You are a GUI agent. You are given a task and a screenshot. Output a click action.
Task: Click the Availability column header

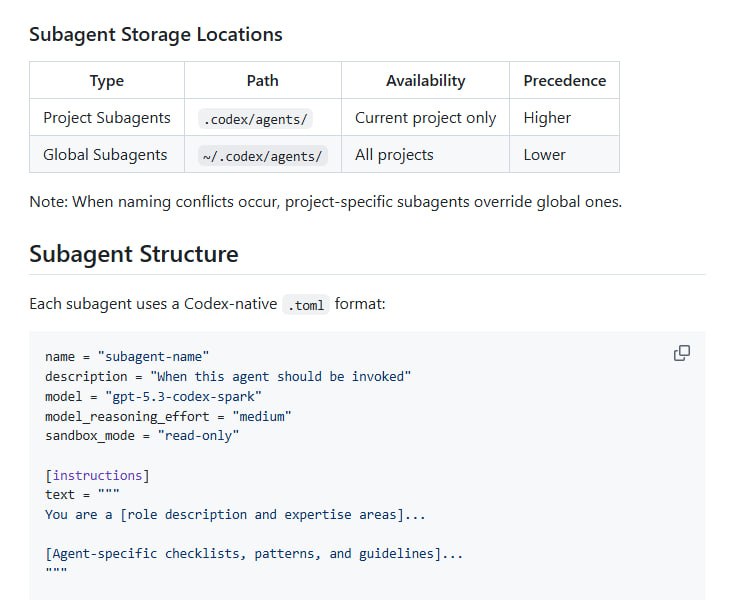(x=425, y=81)
